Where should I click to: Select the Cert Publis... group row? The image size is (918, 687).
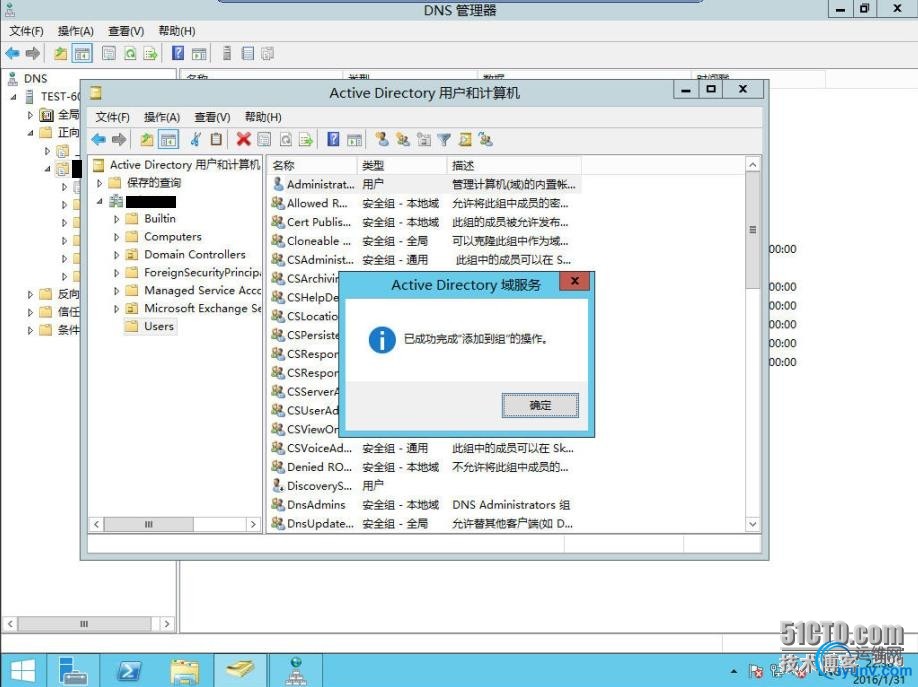tap(425, 223)
